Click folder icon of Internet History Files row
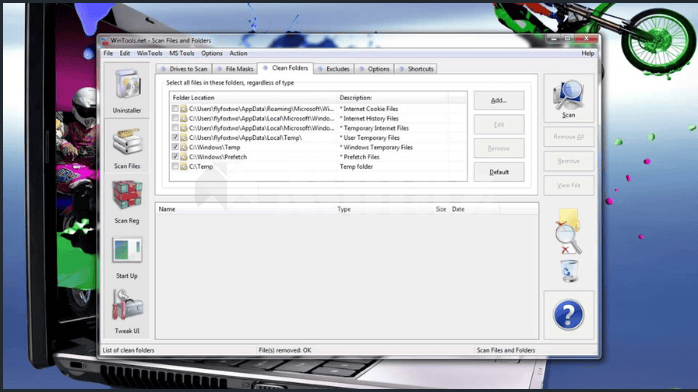 coord(184,118)
